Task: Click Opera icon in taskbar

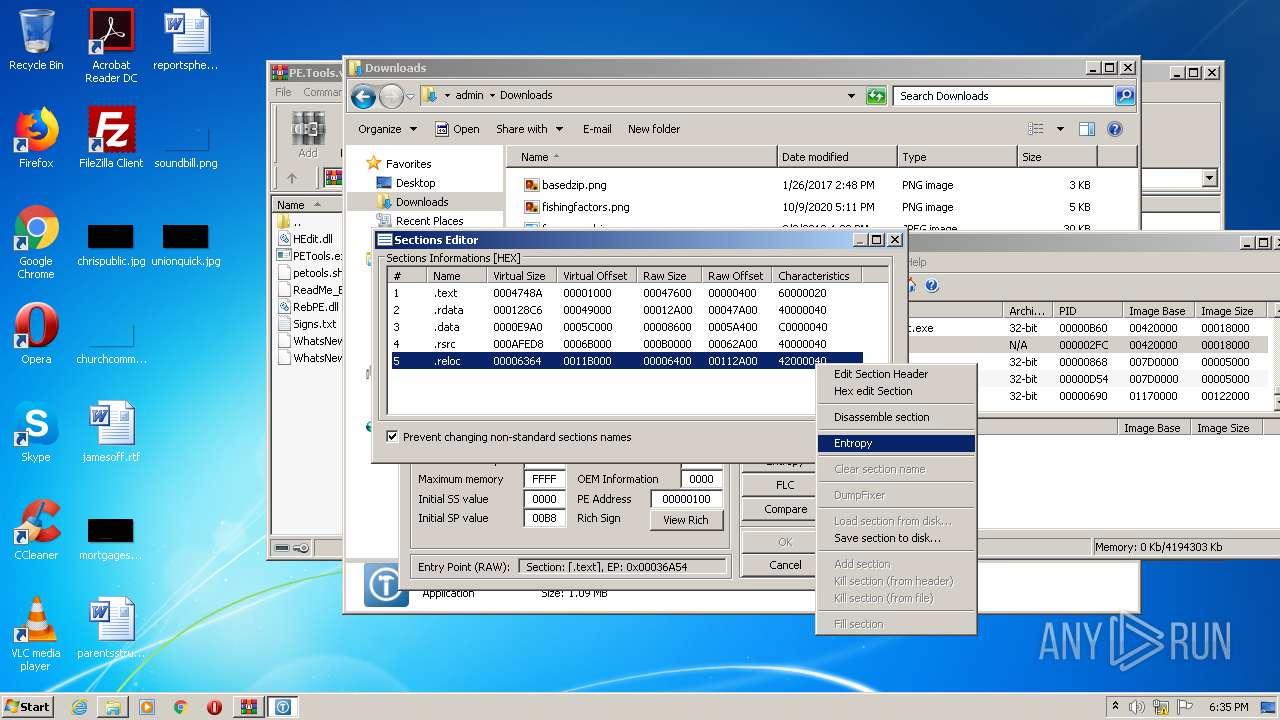Action: click(214, 707)
